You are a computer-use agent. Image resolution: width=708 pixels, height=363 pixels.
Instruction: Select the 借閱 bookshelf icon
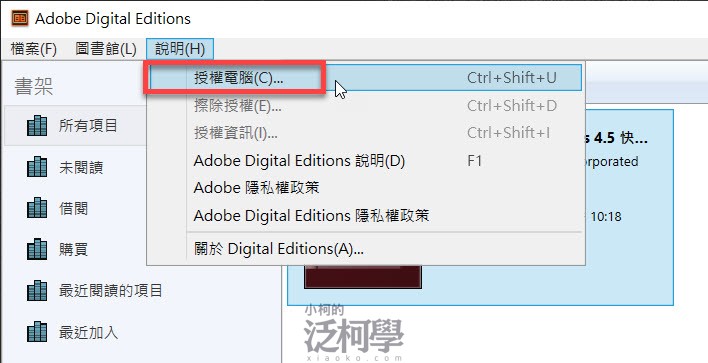pyautogui.click(x=37, y=208)
